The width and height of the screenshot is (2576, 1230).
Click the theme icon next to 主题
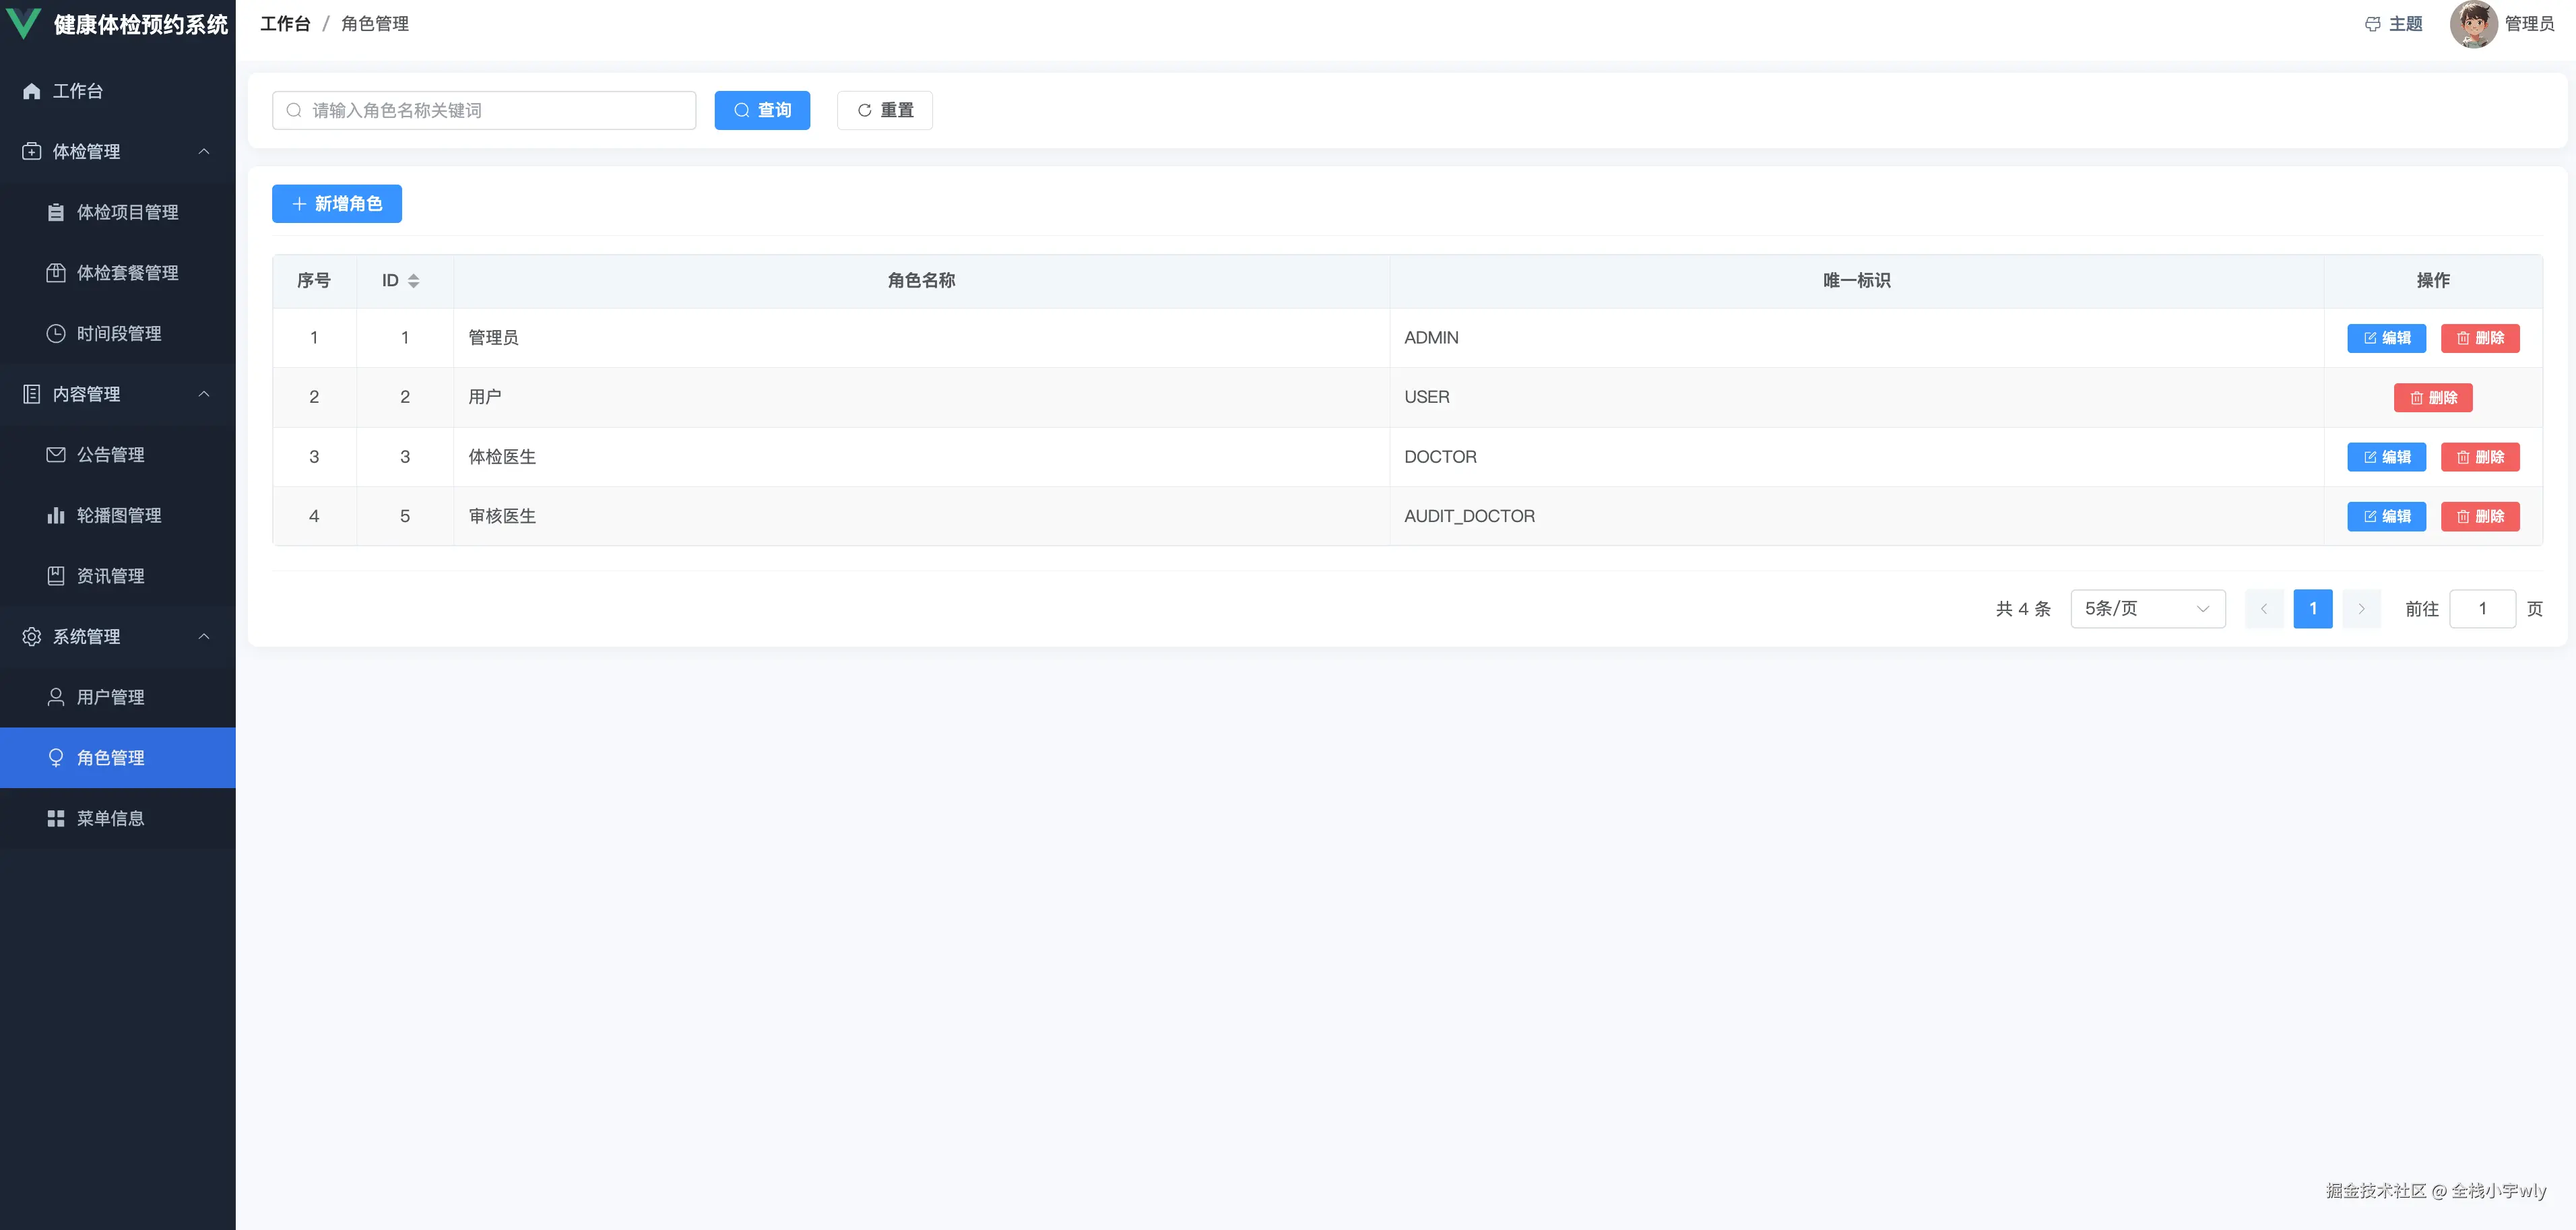pos(2372,24)
